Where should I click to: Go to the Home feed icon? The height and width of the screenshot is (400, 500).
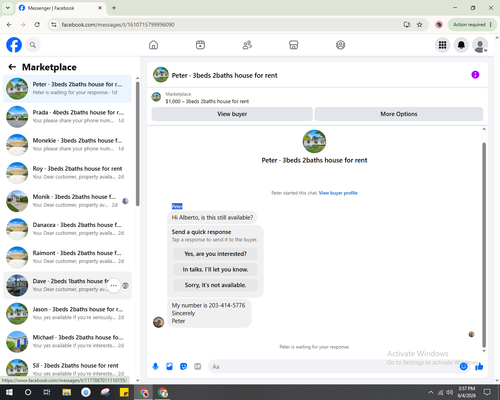[x=153, y=45]
